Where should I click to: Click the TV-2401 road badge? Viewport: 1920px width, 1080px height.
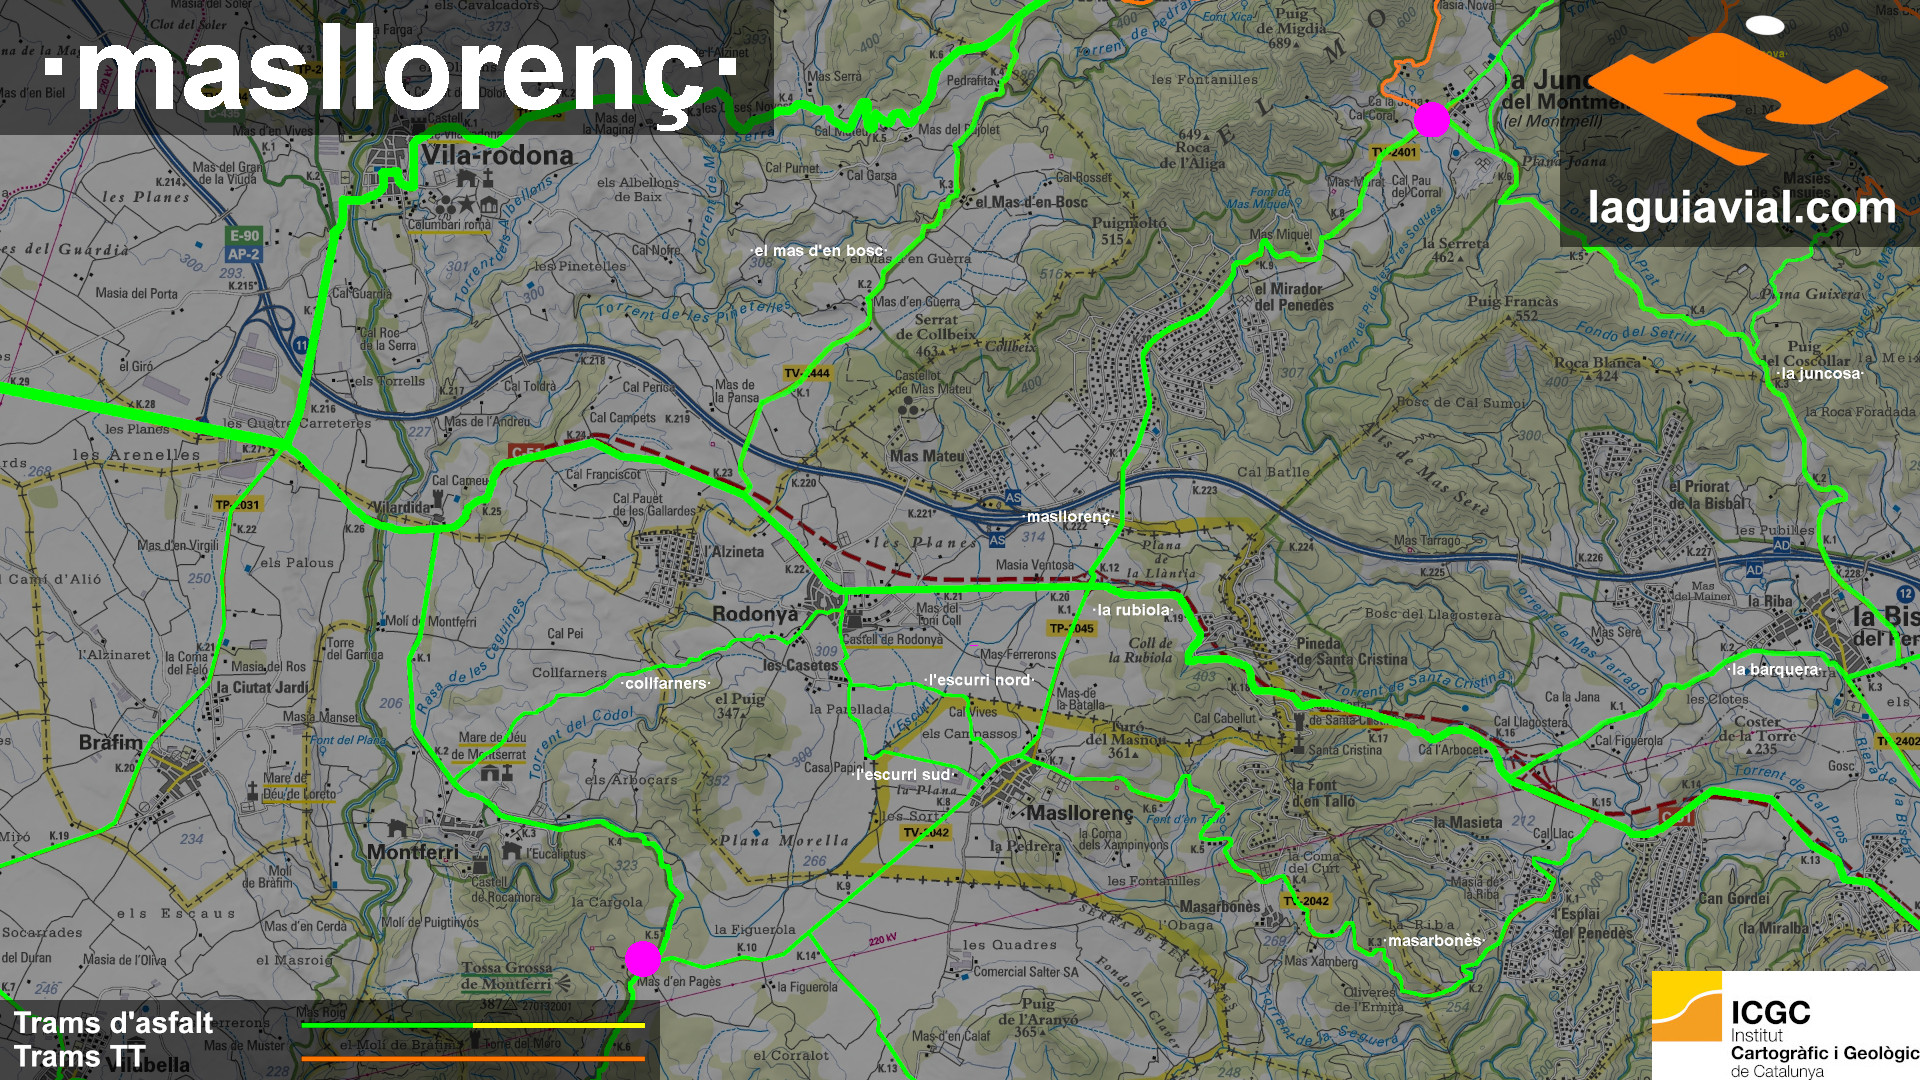point(1395,153)
